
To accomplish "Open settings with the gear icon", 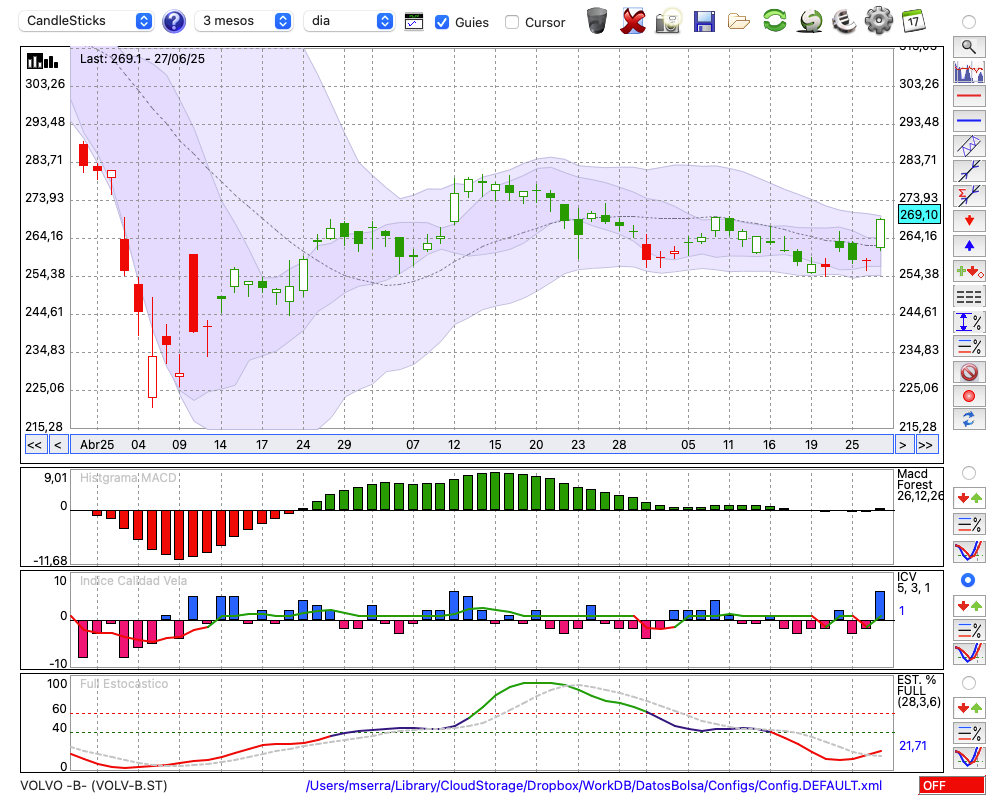I will pyautogui.click(x=879, y=21).
